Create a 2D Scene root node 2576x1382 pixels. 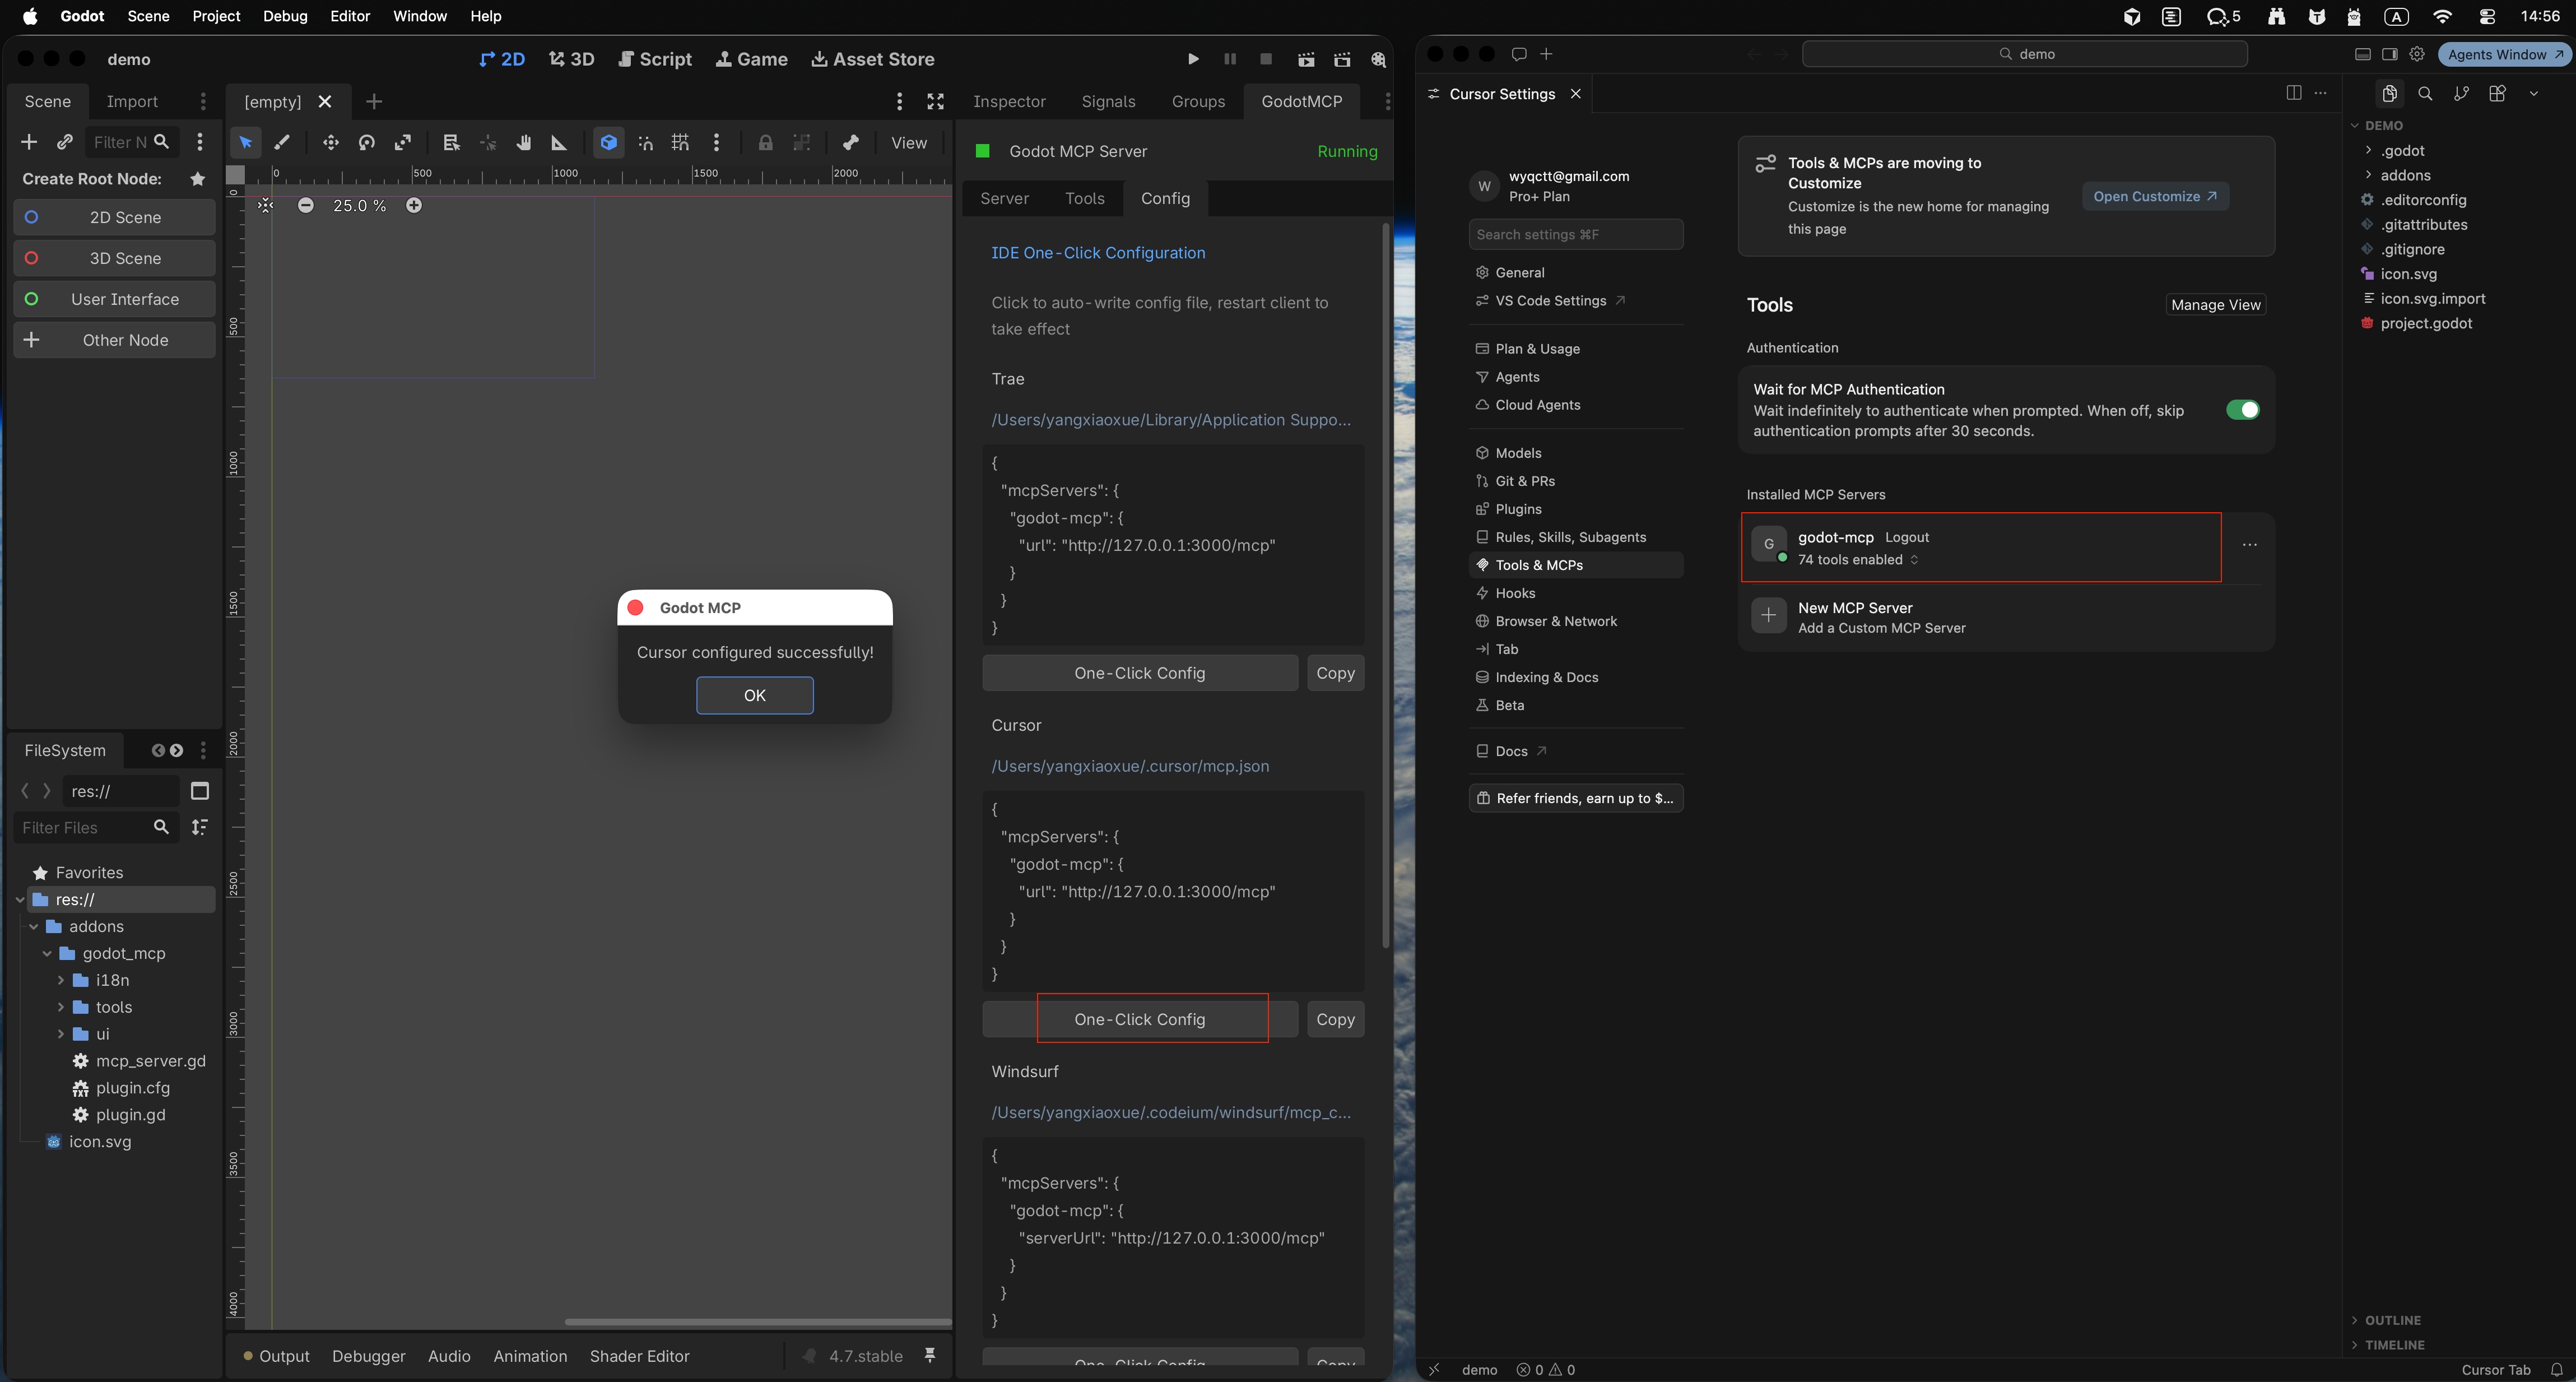[x=115, y=217]
